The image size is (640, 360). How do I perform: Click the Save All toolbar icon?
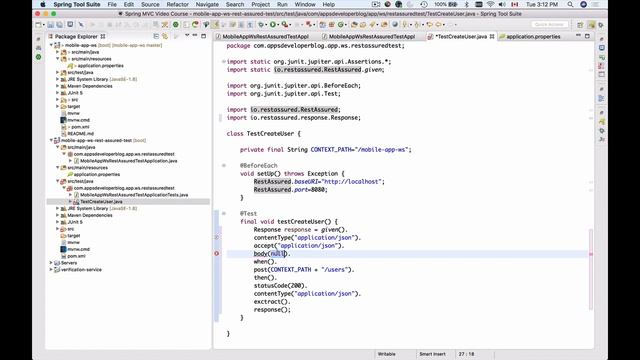point(60,25)
